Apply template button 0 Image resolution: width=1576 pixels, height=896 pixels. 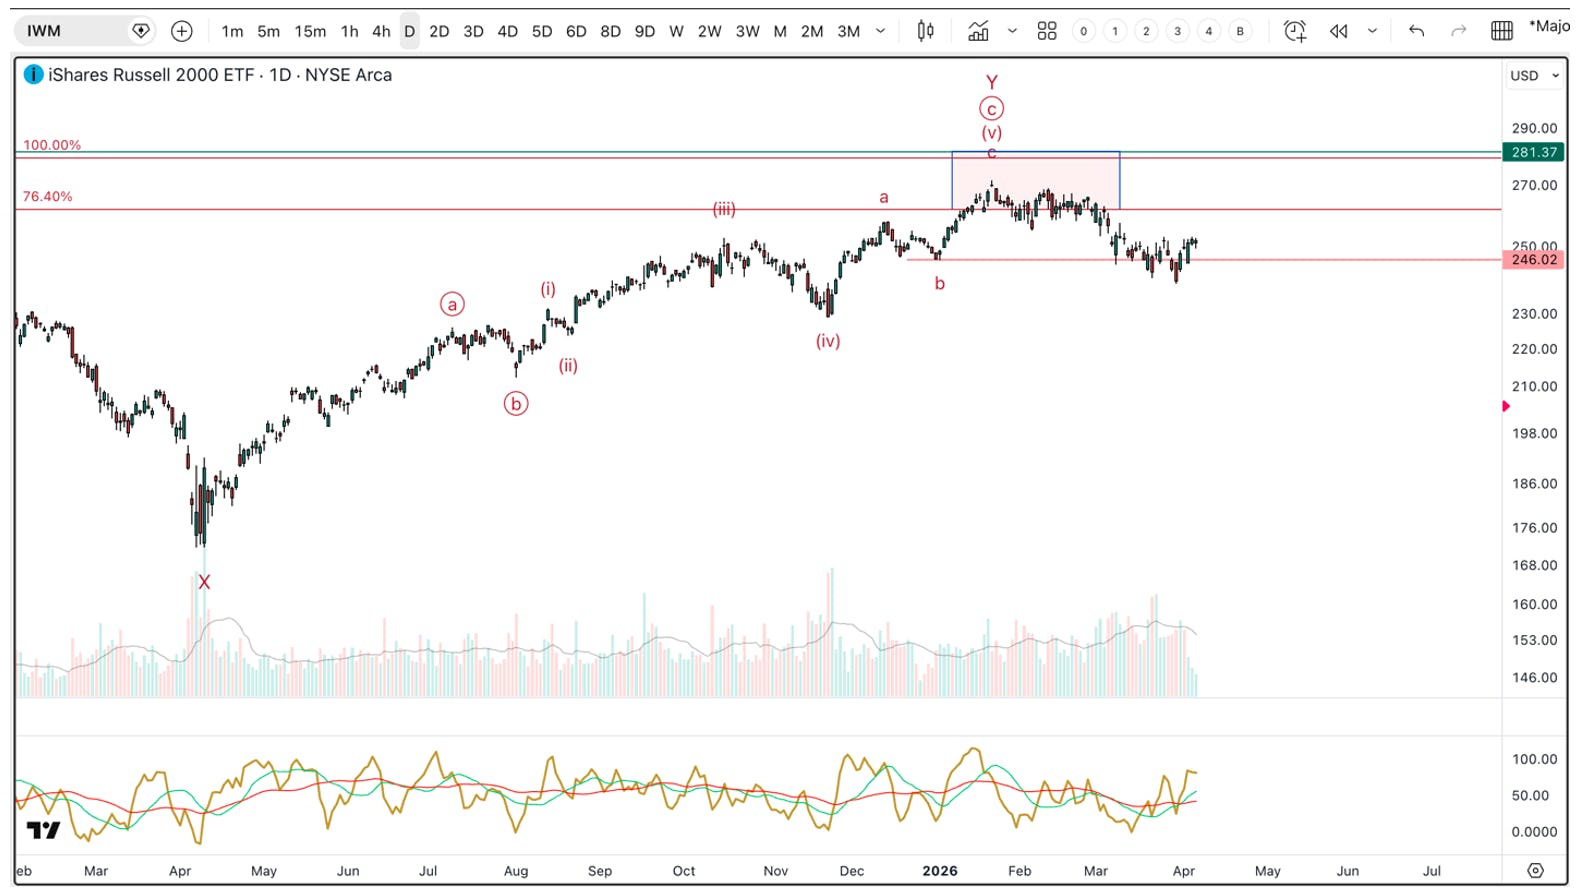pos(1083,31)
